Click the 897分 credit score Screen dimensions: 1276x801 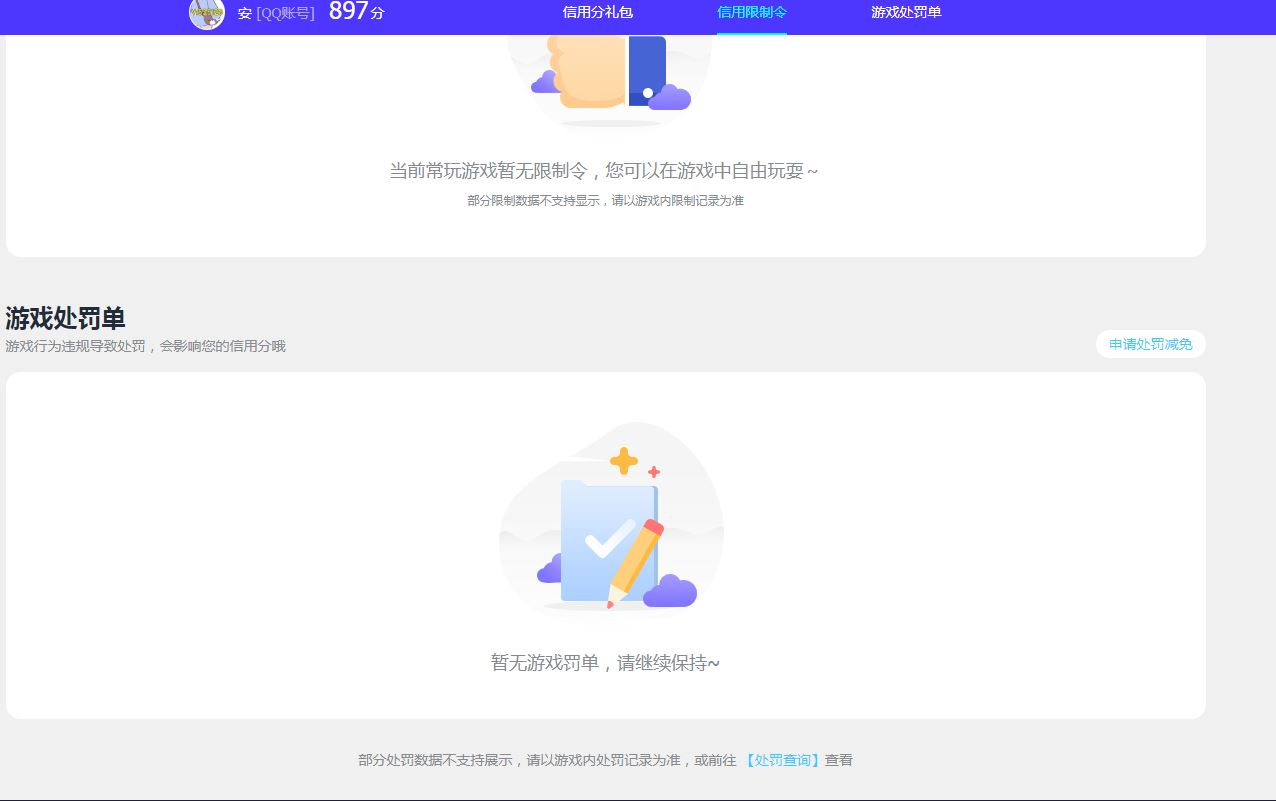pyautogui.click(x=356, y=12)
